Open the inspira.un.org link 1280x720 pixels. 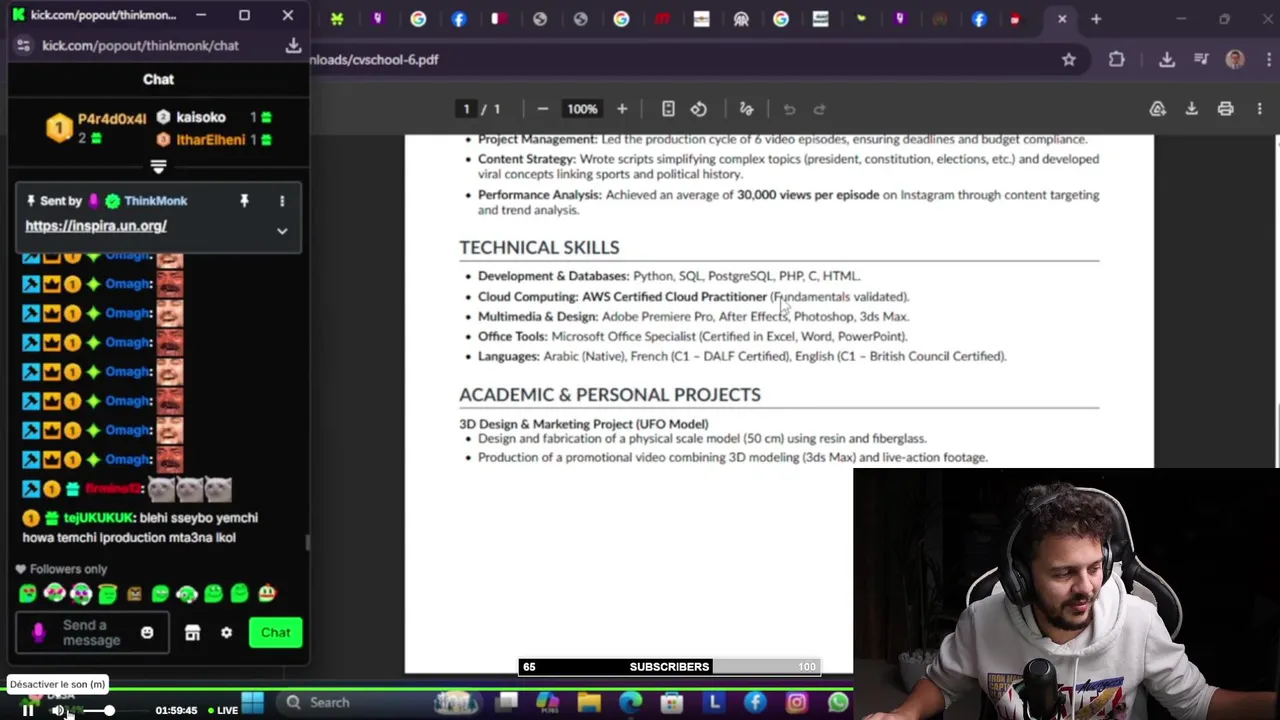click(96, 226)
